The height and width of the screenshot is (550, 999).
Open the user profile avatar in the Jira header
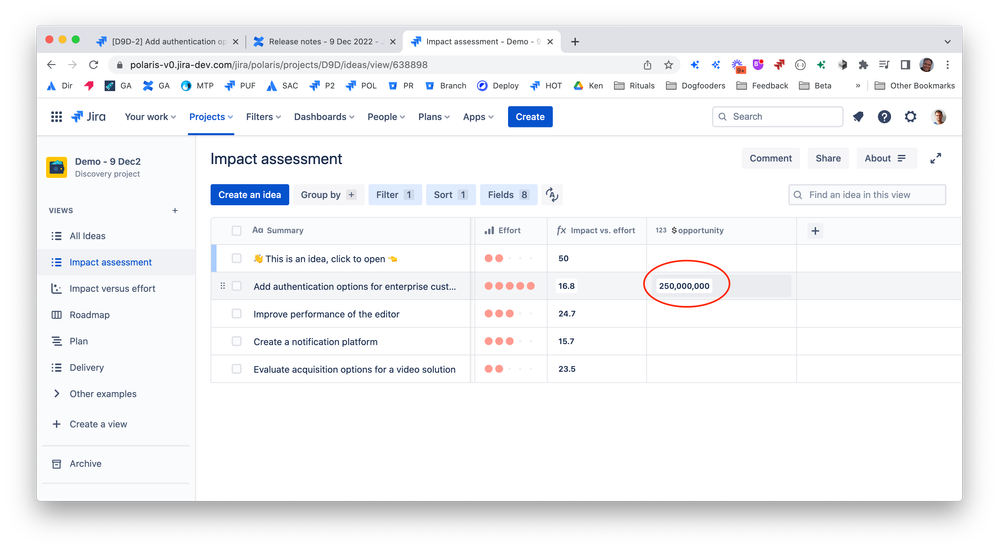(938, 117)
